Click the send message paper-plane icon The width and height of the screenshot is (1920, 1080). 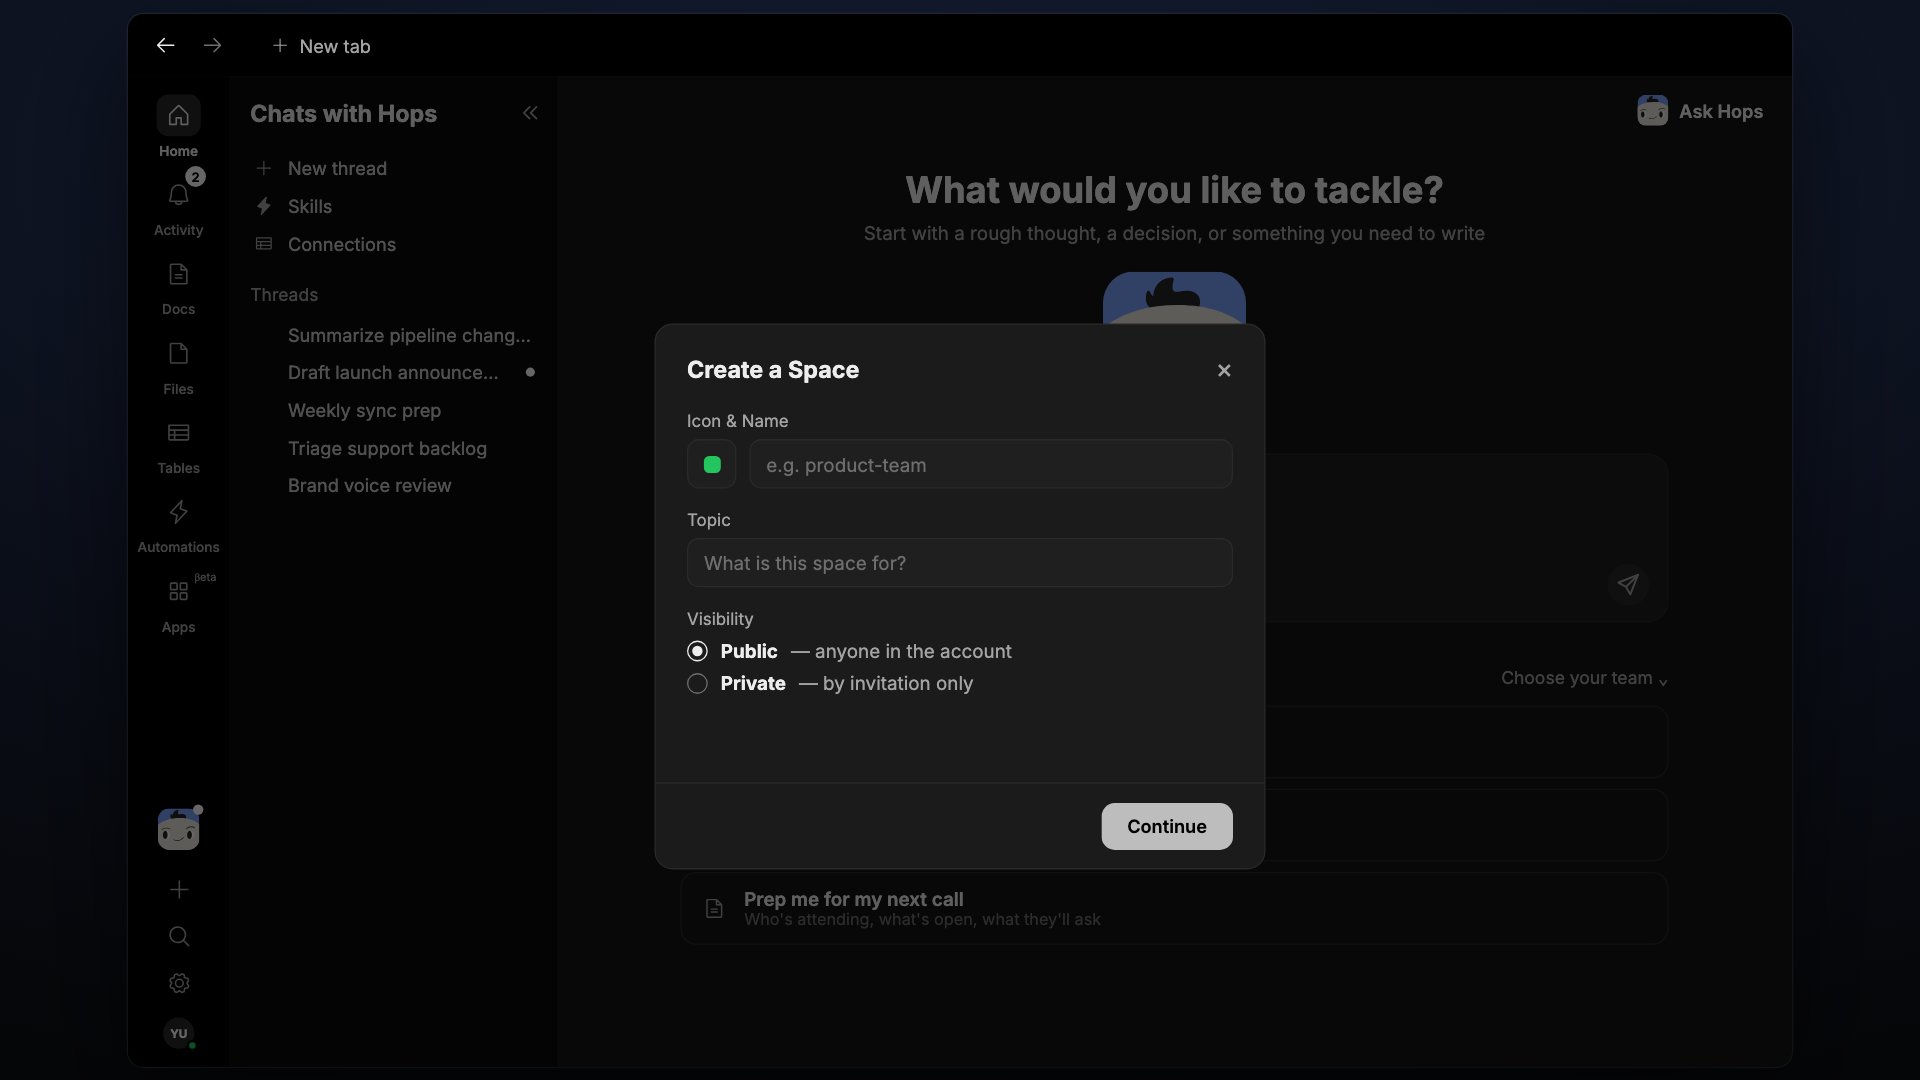pyautogui.click(x=1628, y=585)
